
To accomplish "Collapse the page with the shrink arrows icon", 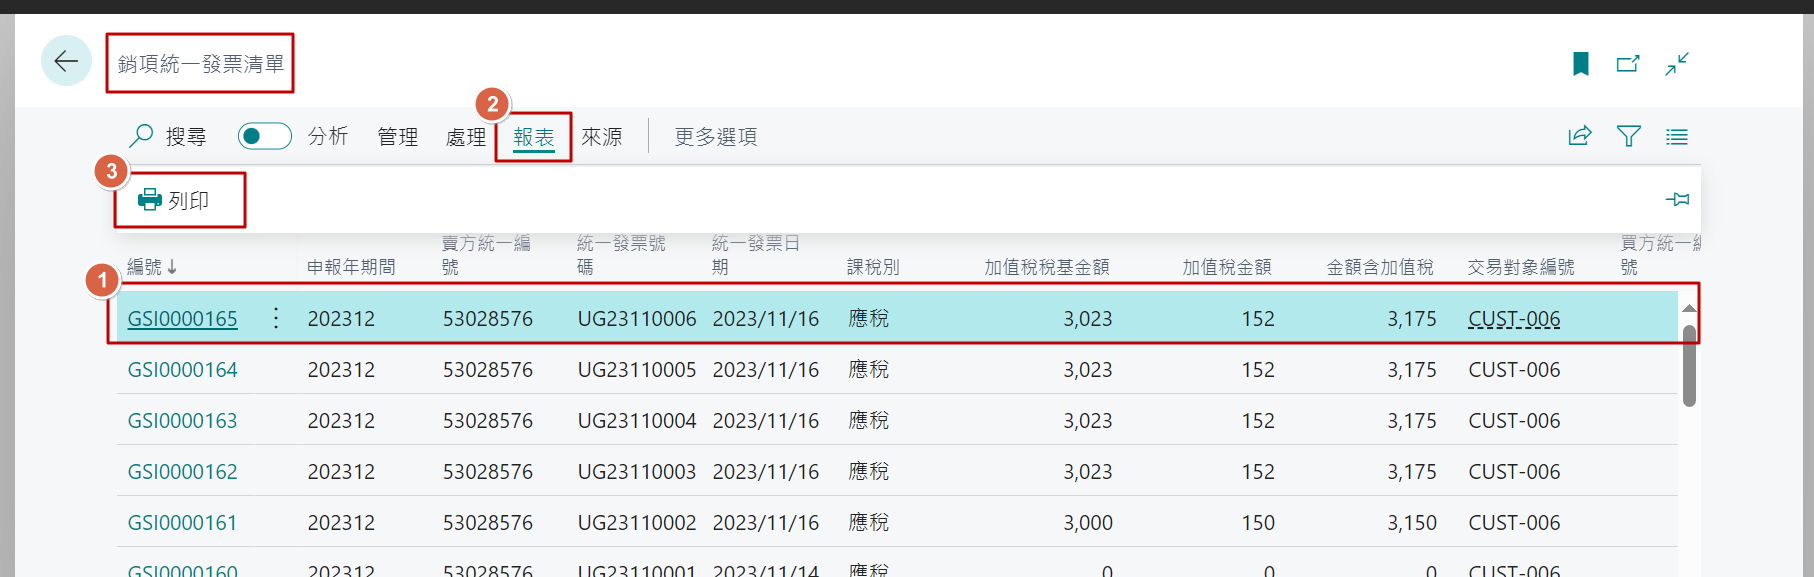I will (1677, 64).
